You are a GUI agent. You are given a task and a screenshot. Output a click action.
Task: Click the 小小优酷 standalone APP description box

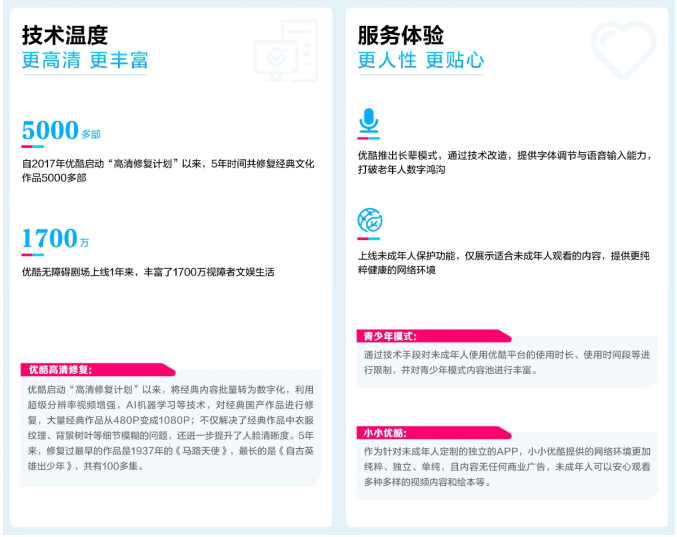507,466
